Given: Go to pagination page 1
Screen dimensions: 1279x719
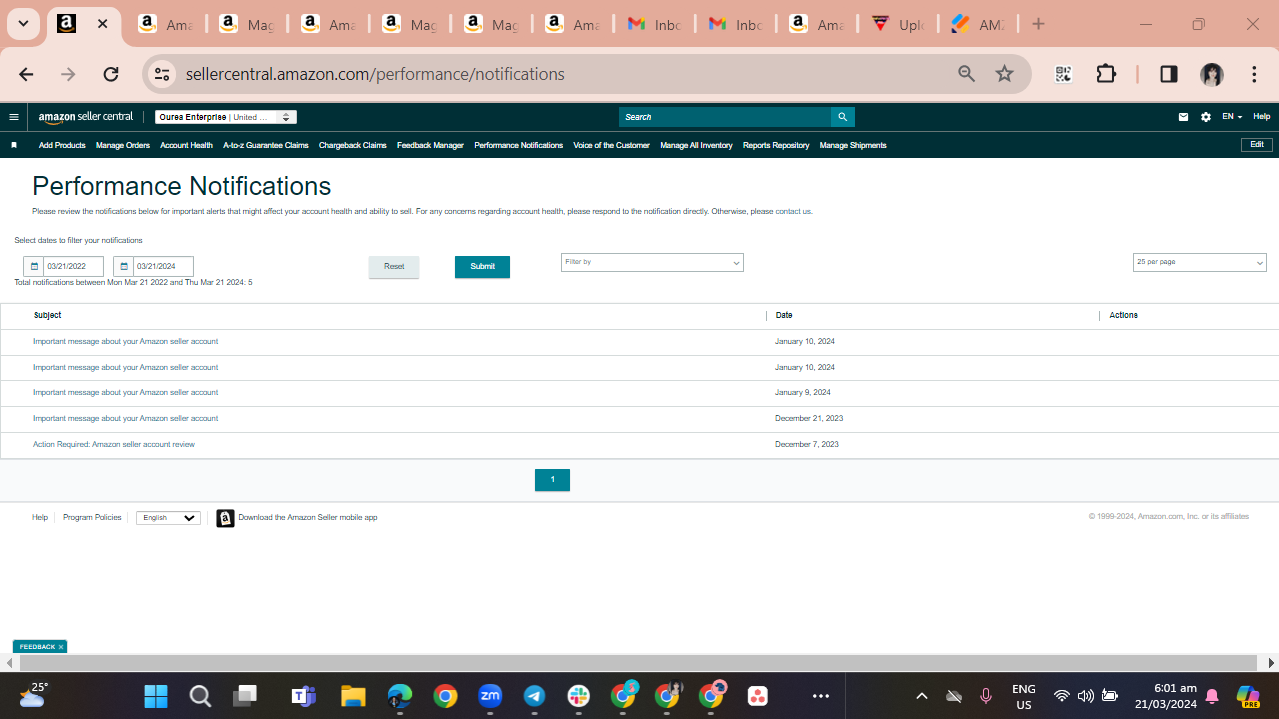Looking at the screenshot, I should pos(552,480).
